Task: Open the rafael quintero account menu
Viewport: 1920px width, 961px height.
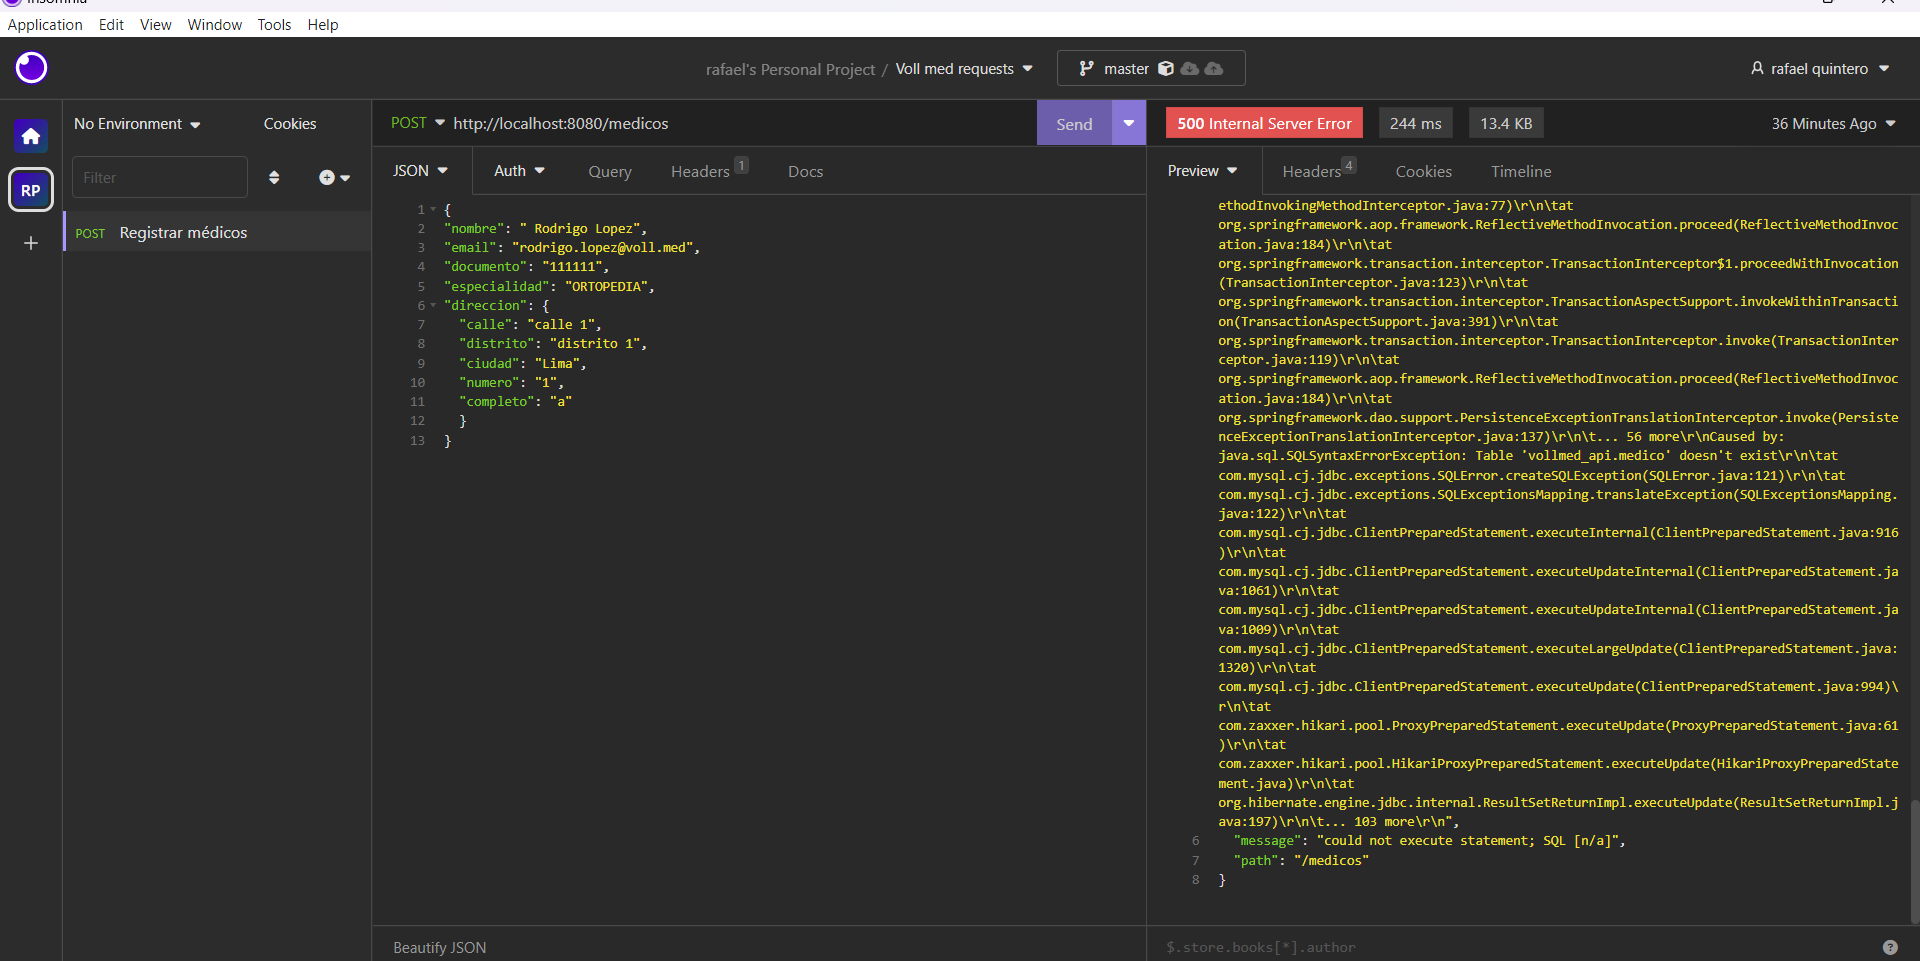Action: pyautogui.click(x=1819, y=69)
